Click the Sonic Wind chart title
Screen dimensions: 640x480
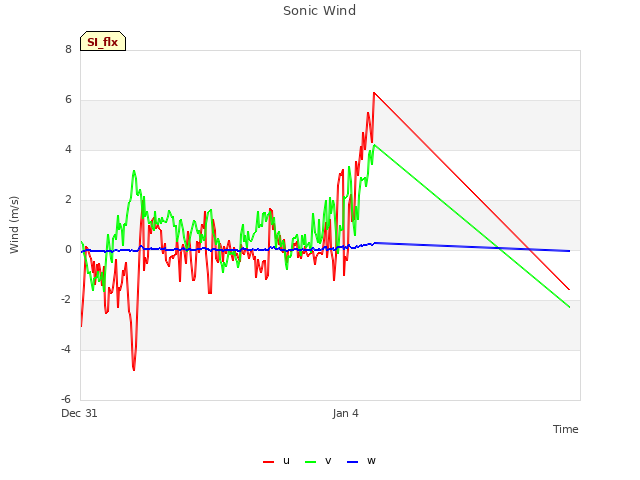[x=319, y=11]
